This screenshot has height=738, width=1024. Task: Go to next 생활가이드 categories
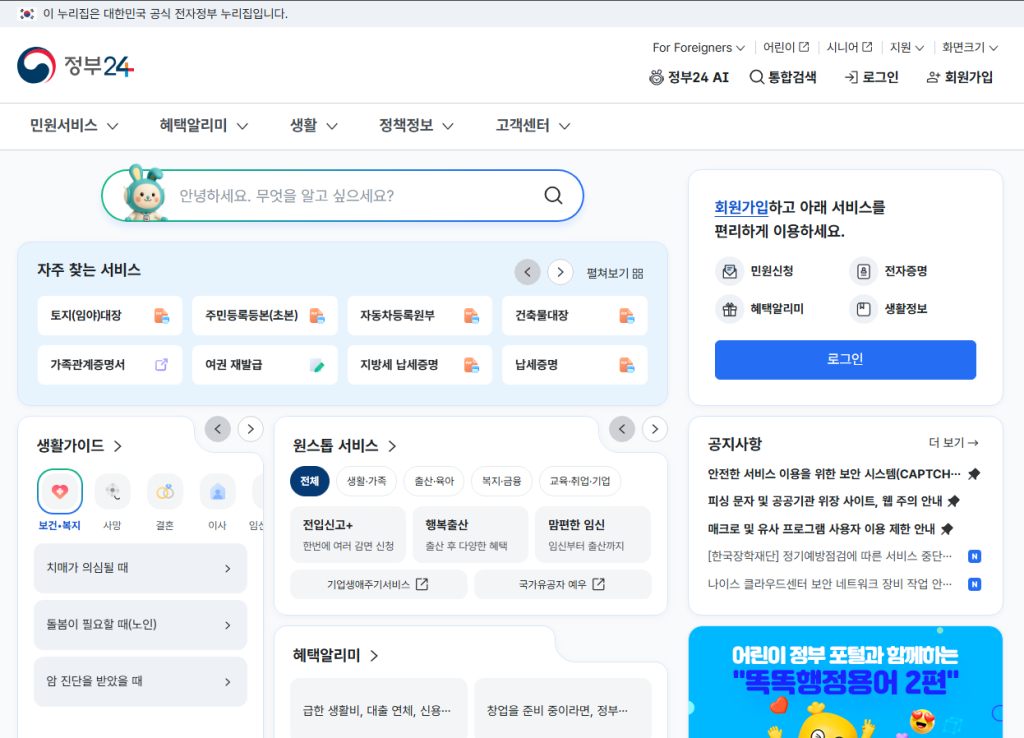coord(250,429)
